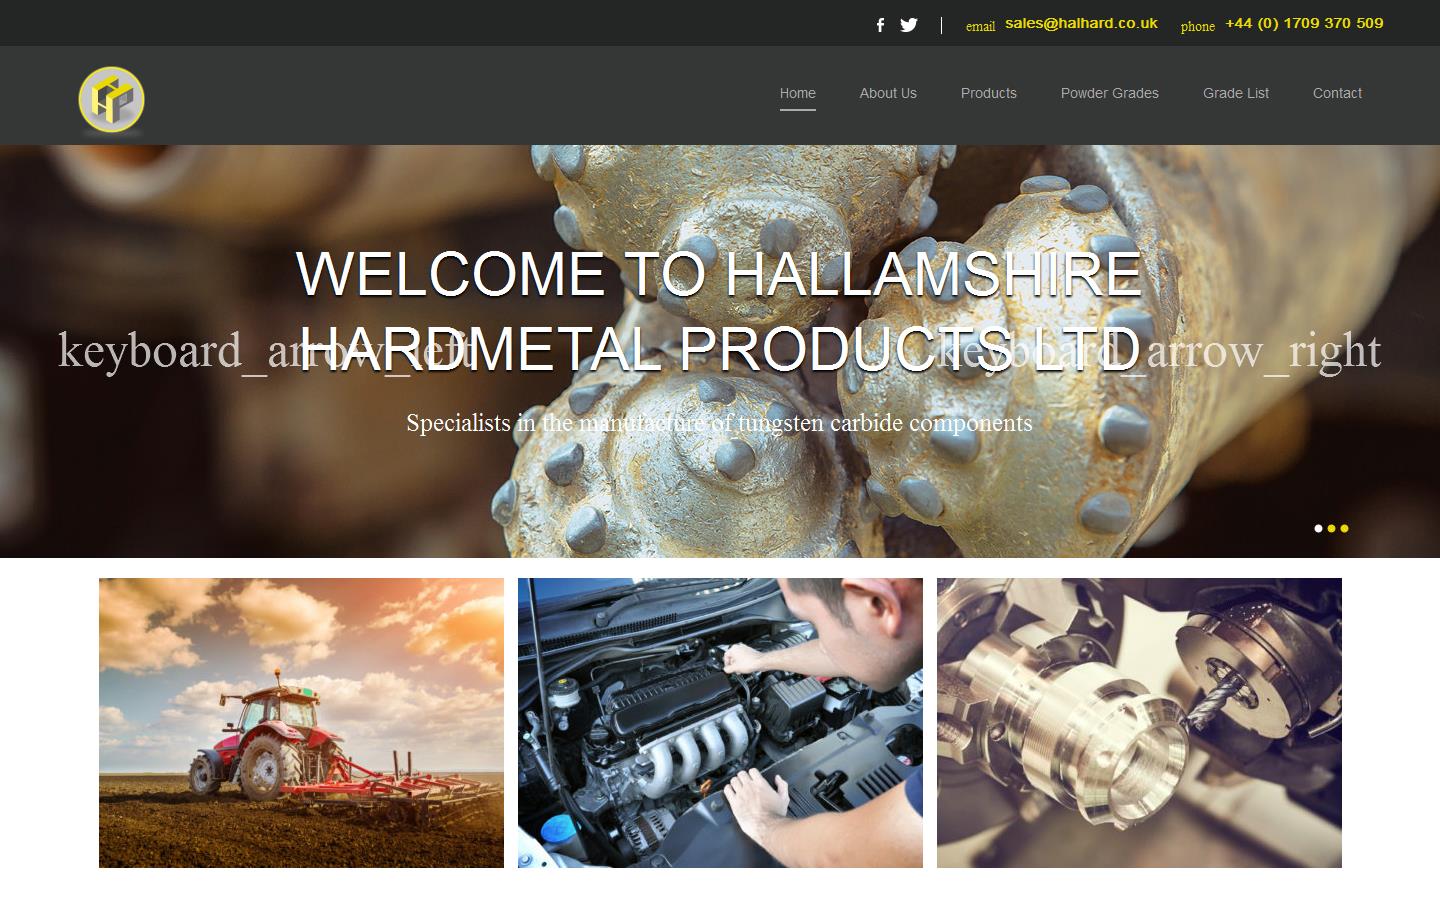Click the +44 (0) 1709 370 509 phone number
Image resolution: width=1440 pixels, height=900 pixels.
1304,23
